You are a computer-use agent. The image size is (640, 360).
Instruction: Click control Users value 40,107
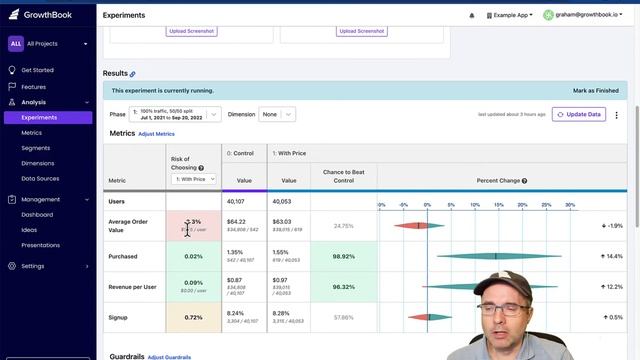[x=236, y=201]
